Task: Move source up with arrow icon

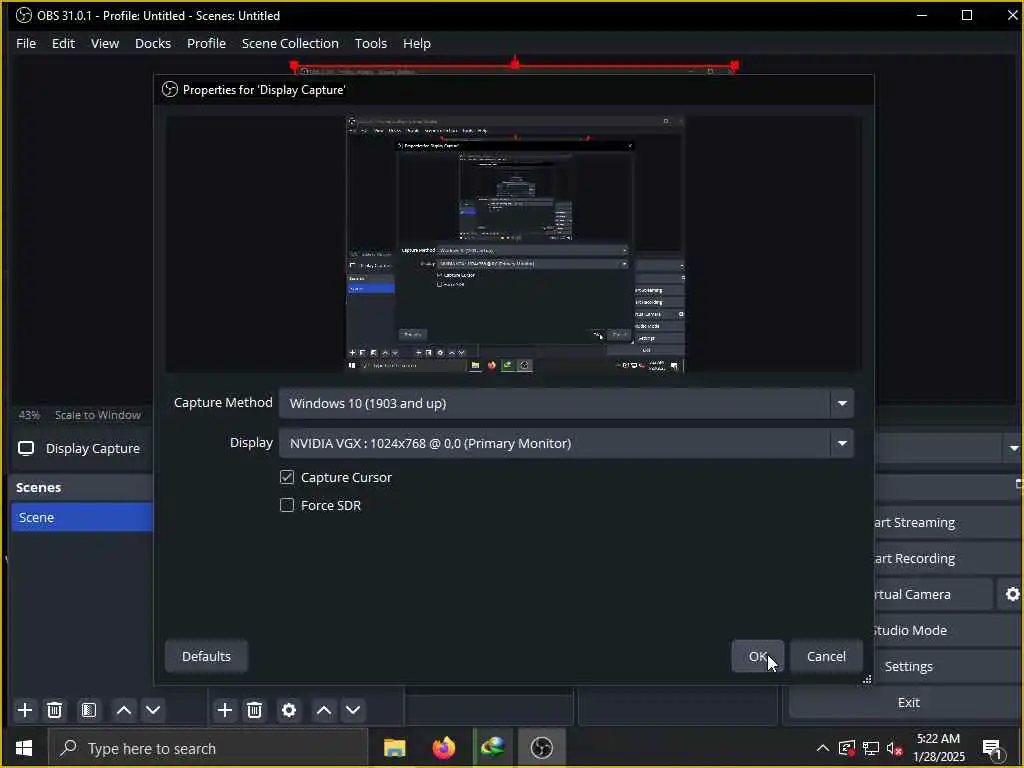Action: (x=324, y=710)
